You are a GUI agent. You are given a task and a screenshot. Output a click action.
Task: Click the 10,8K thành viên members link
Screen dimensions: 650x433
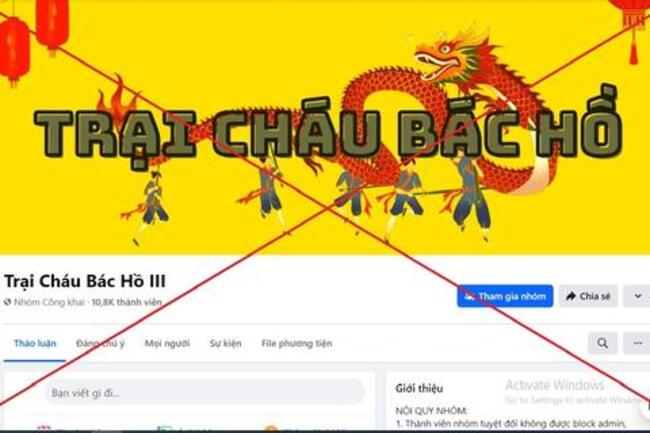coord(126,302)
